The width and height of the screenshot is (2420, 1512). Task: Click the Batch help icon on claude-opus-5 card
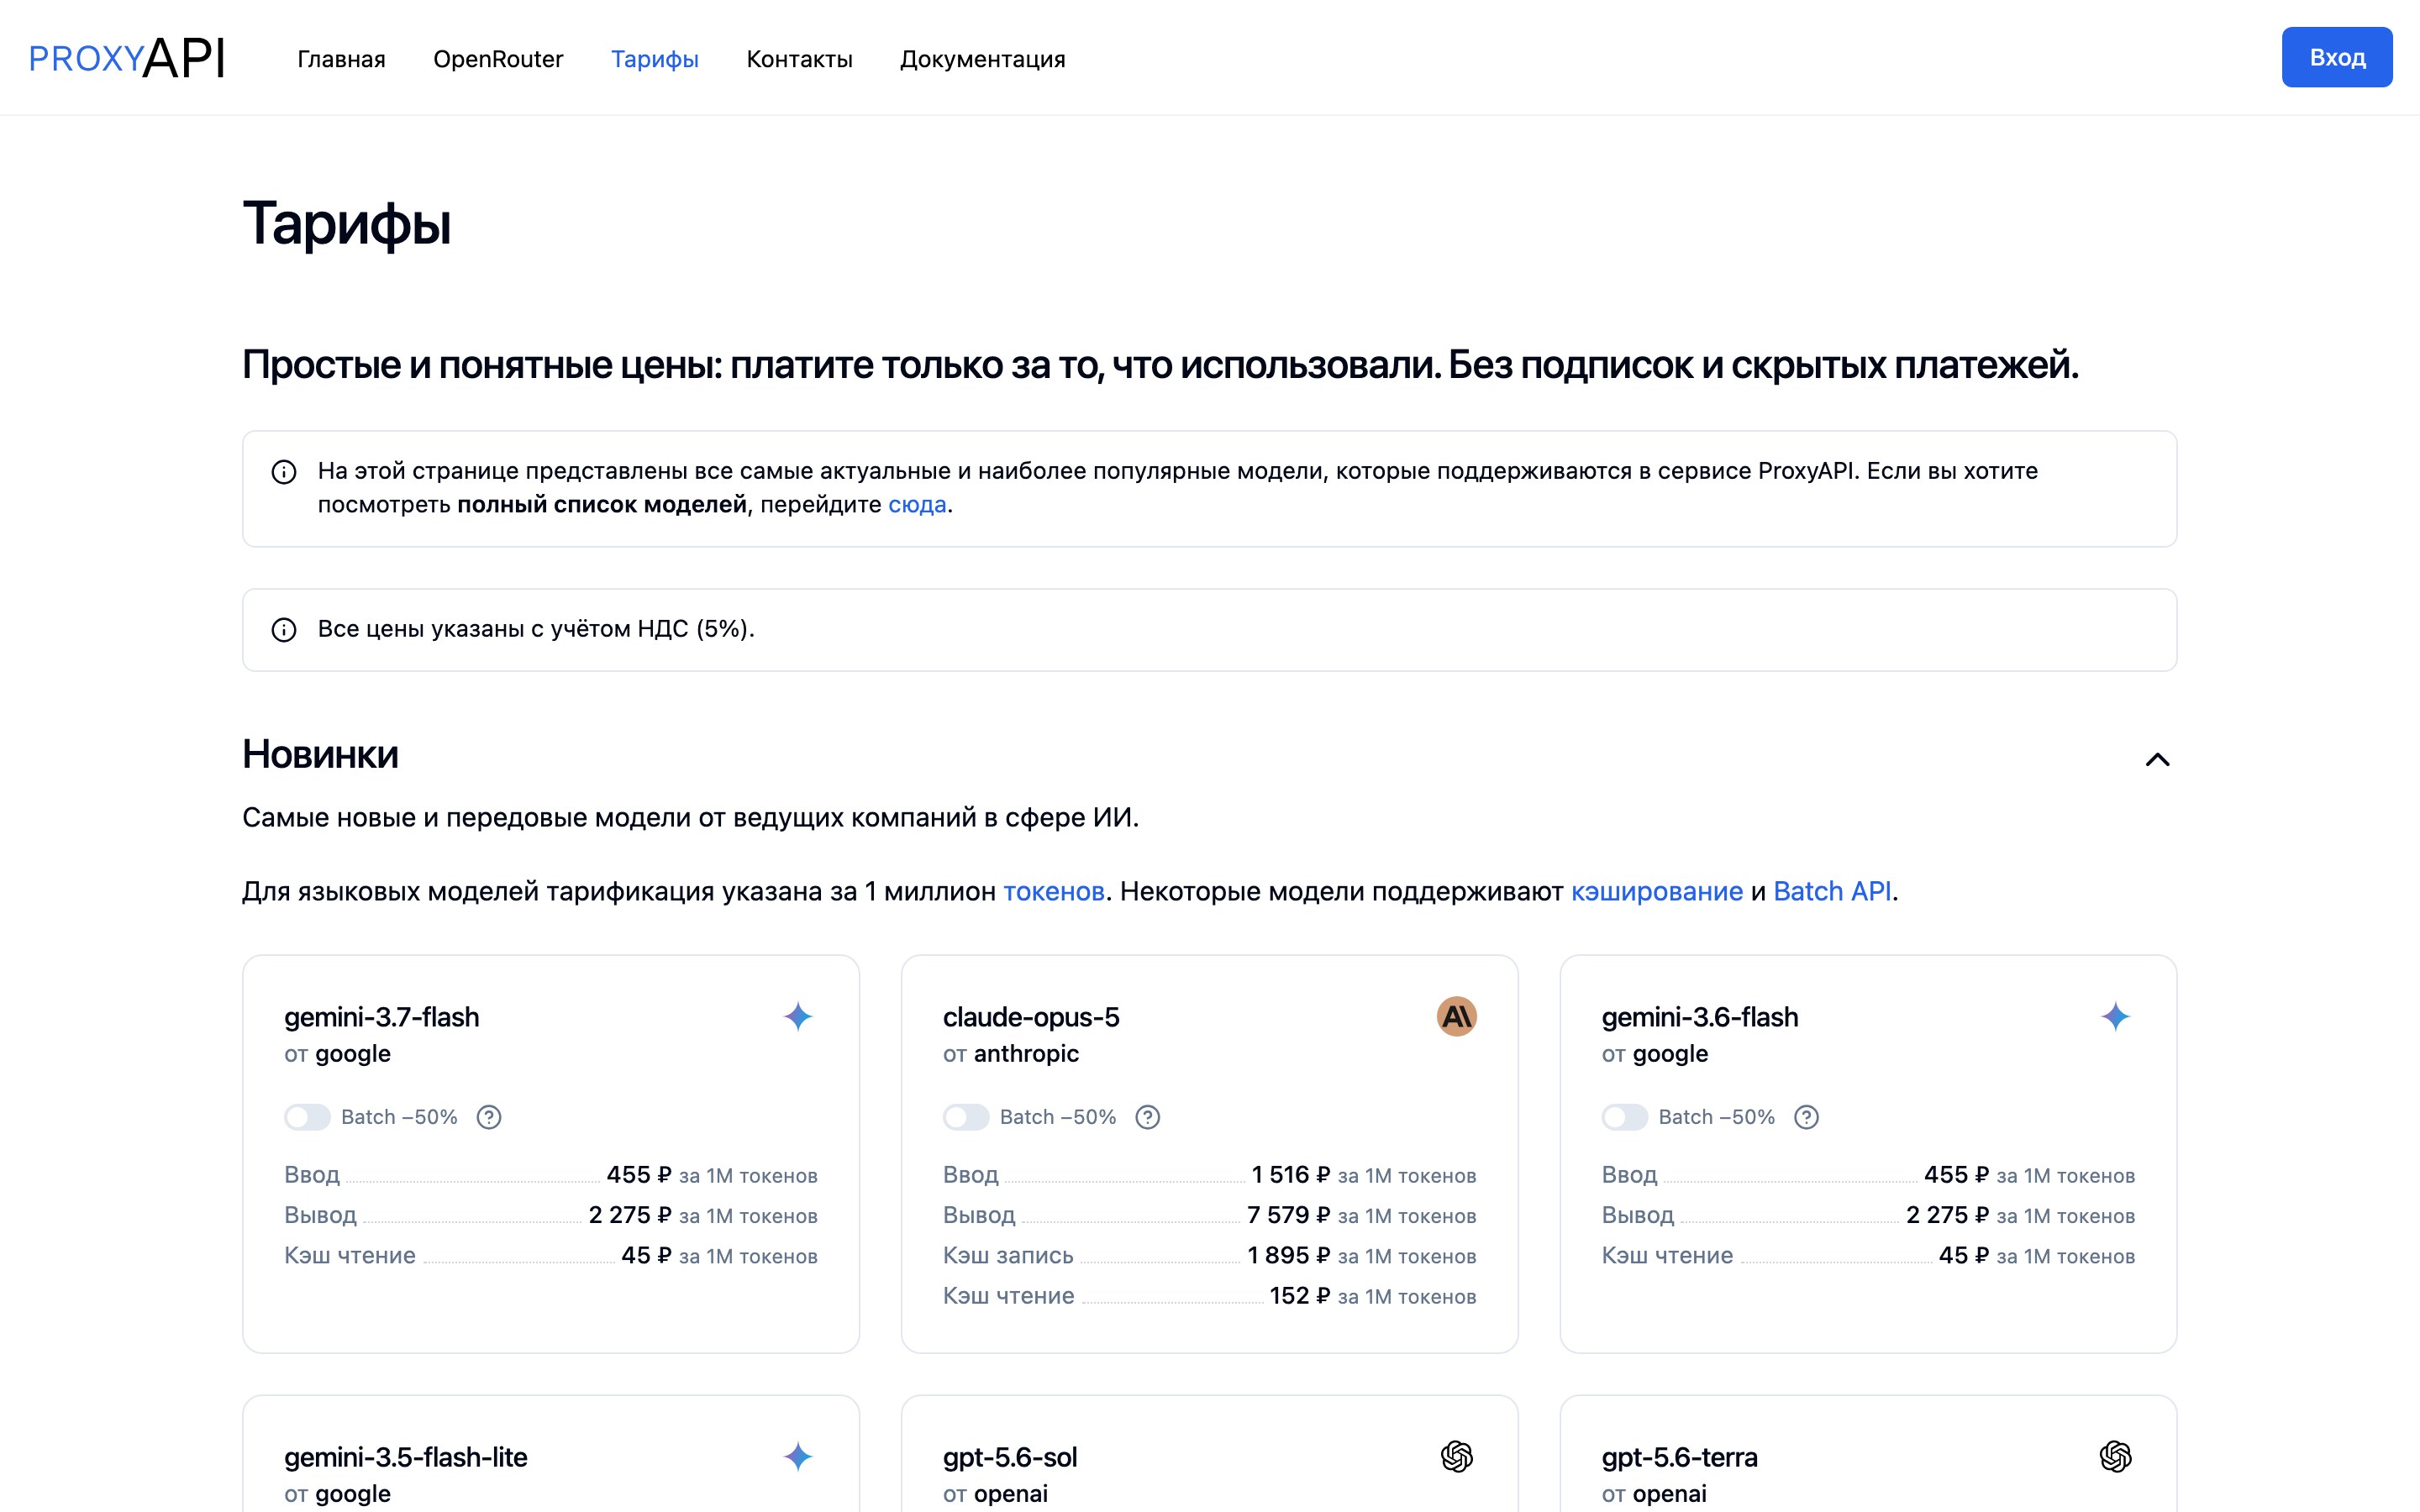(x=1148, y=1117)
